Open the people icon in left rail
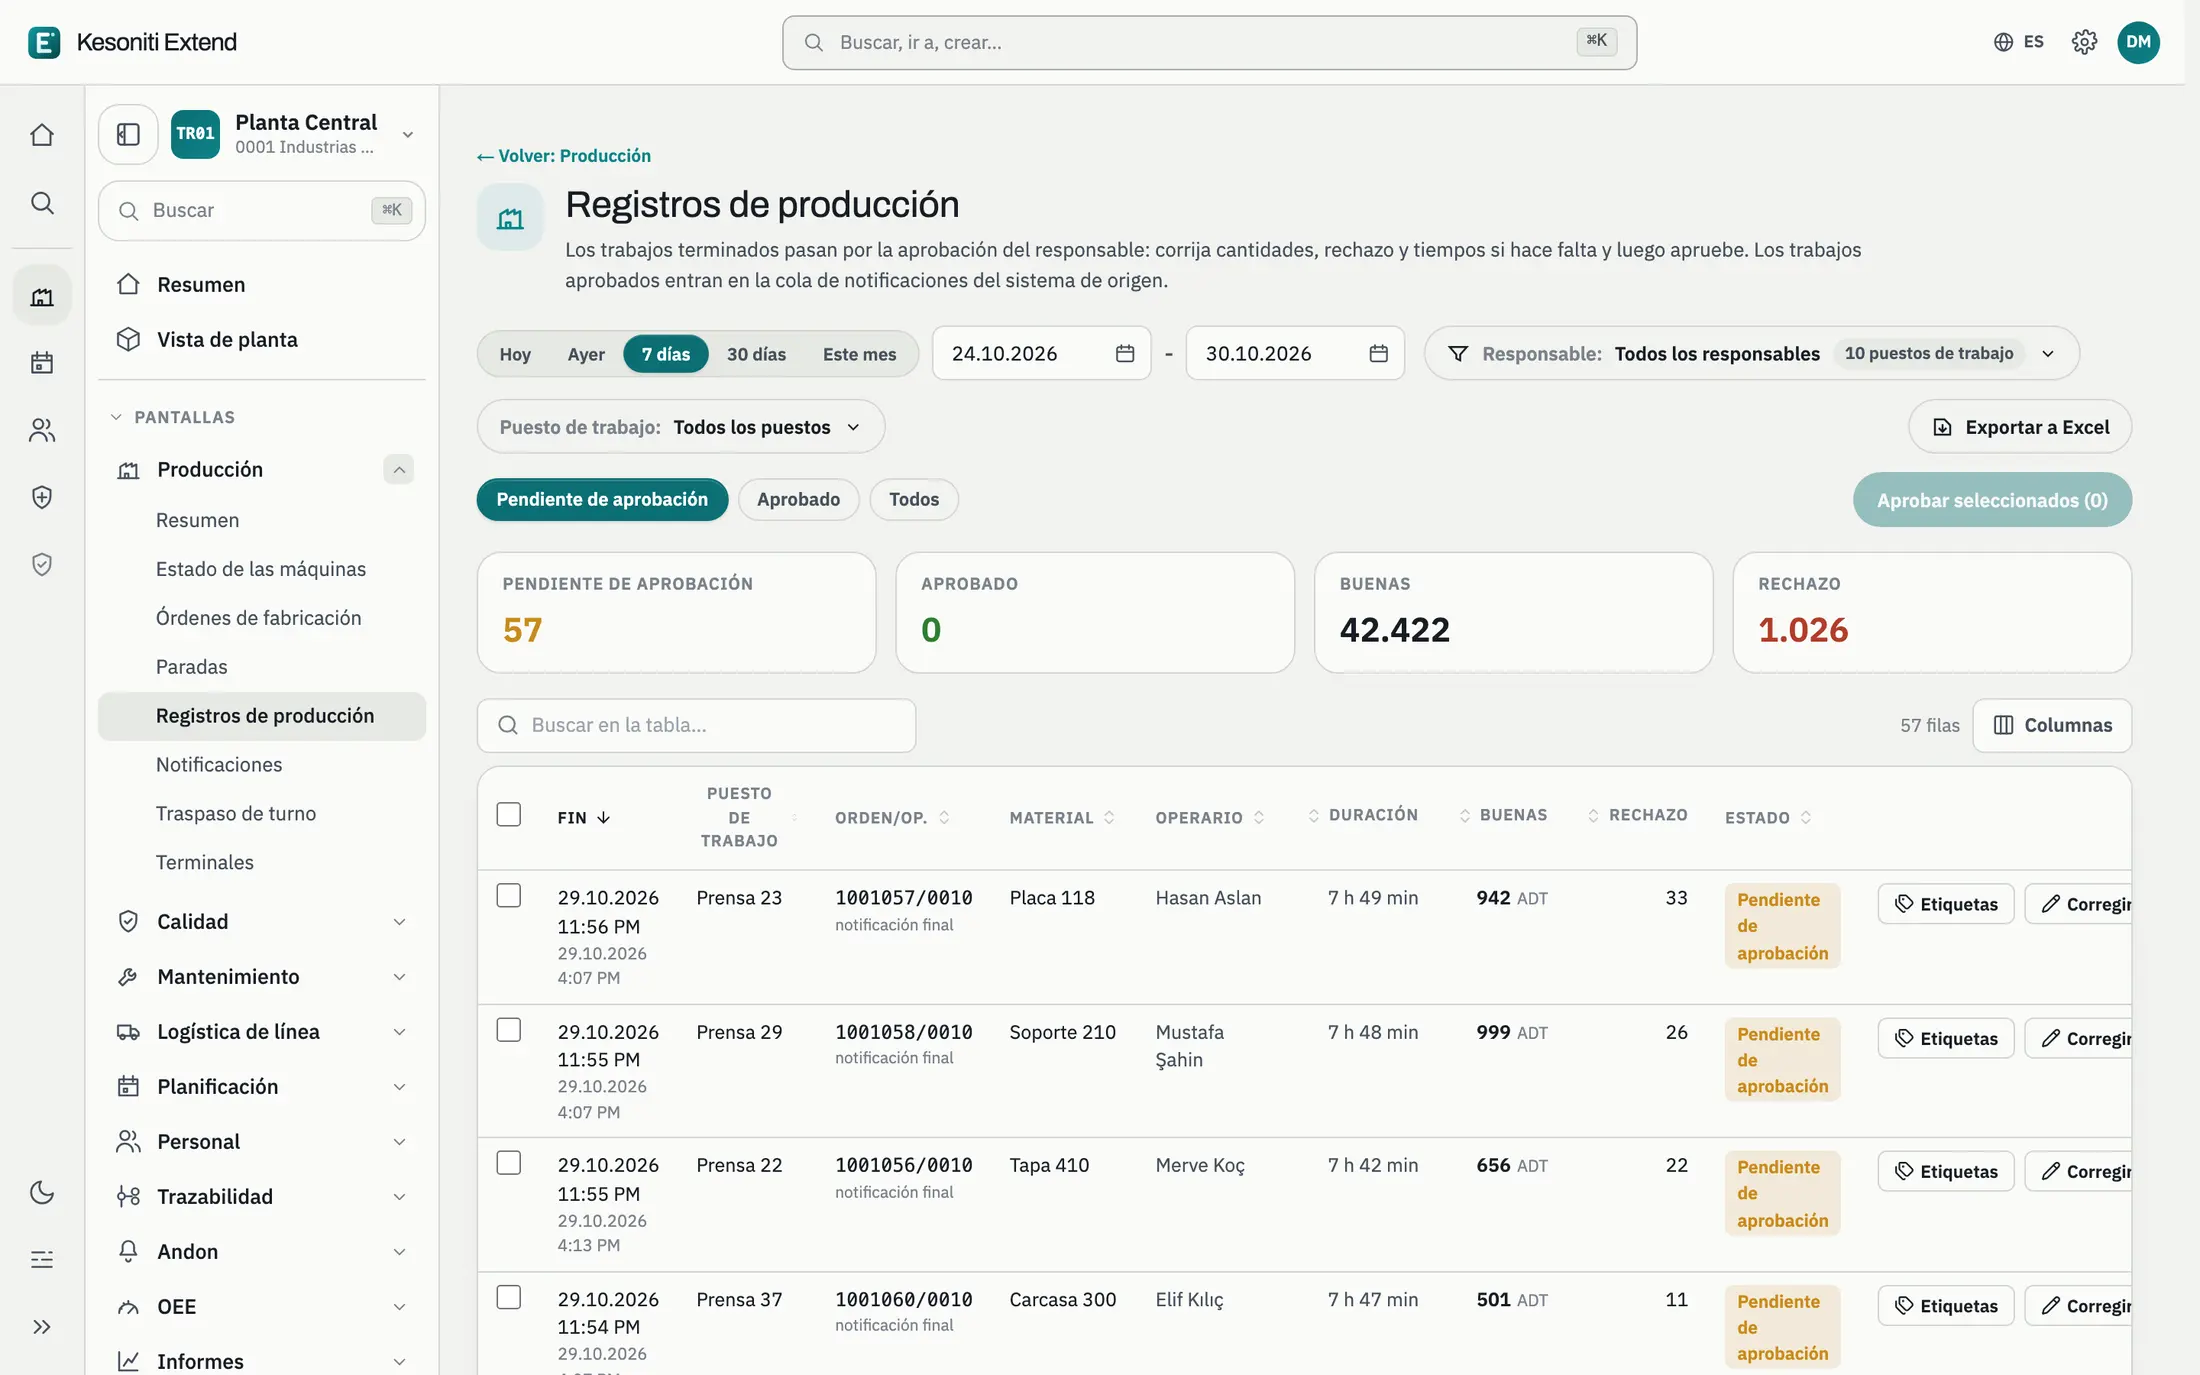This screenshot has width=2200, height=1375. pos(42,430)
